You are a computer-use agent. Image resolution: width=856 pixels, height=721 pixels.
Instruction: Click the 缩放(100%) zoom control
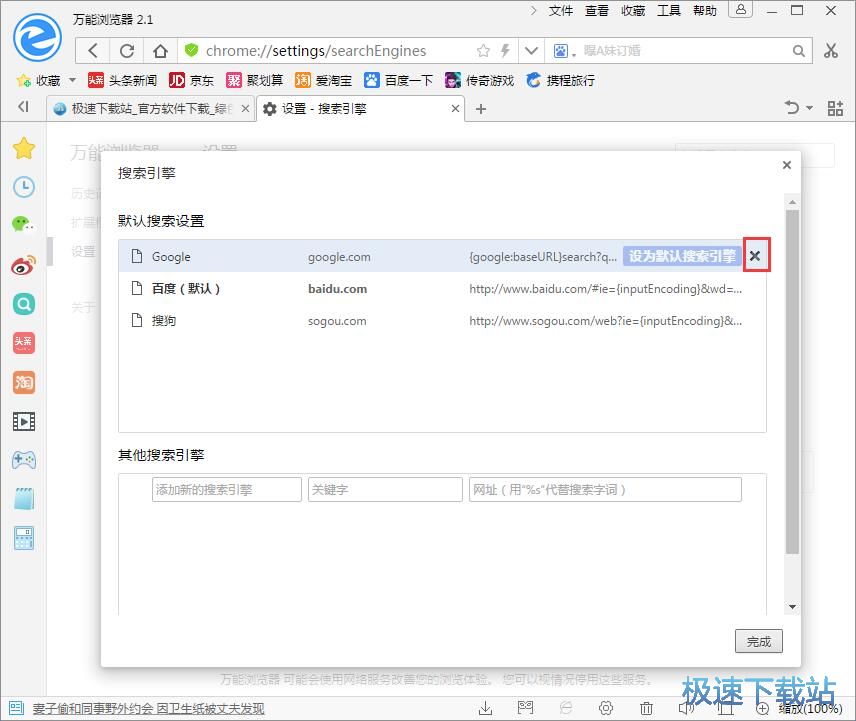pos(801,708)
